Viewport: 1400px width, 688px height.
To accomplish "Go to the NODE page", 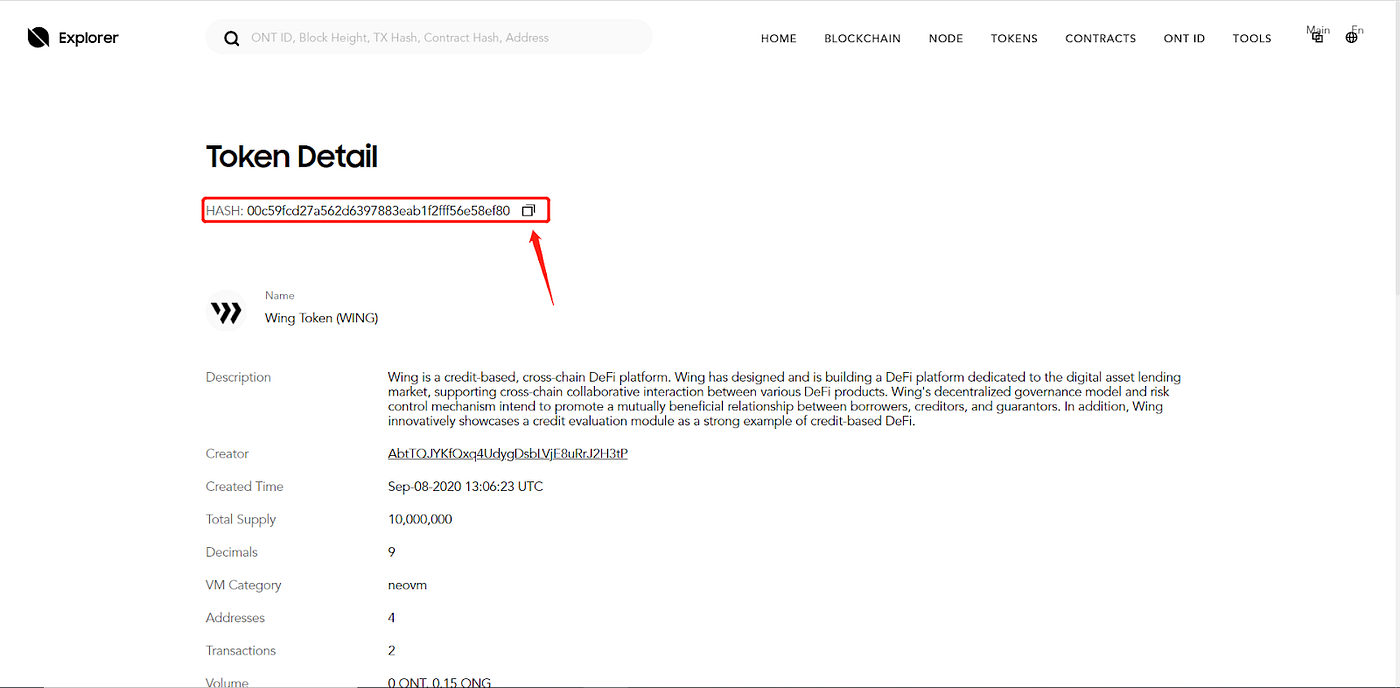I will point(945,38).
